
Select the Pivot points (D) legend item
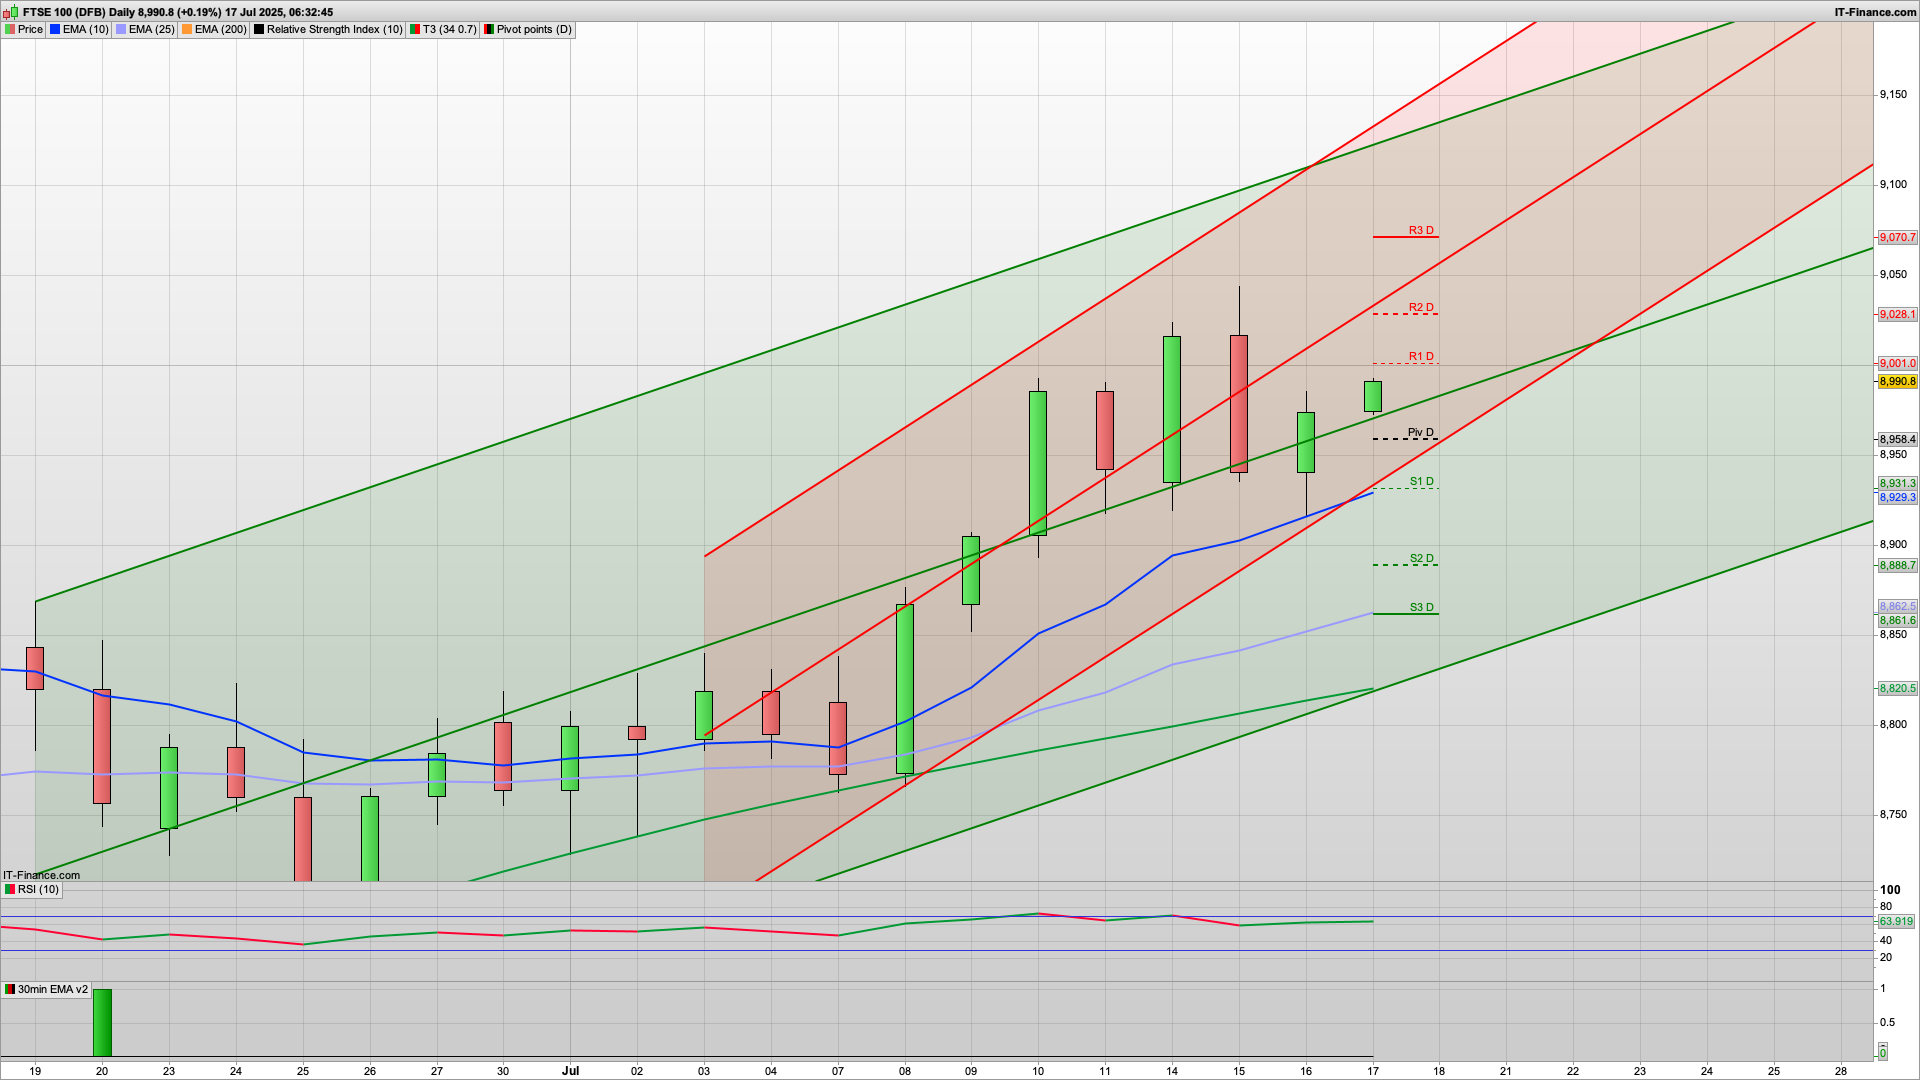point(528,30)
